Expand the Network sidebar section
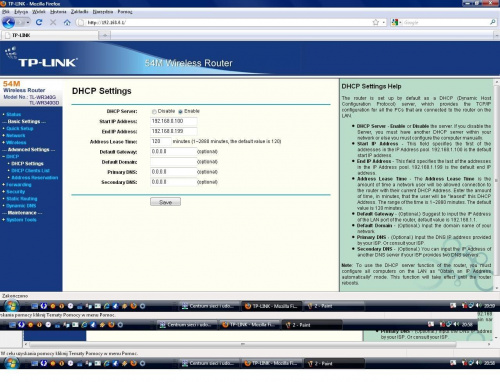The width and height of the screenshot is (500, 382). tap(15, 135)
